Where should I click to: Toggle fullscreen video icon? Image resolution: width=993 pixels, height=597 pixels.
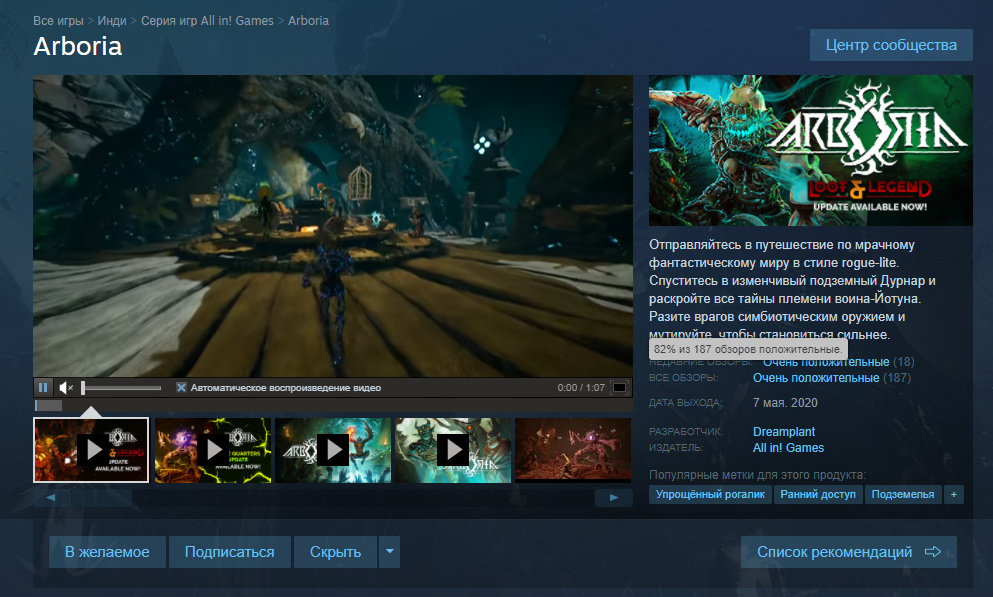coord(619,387)
